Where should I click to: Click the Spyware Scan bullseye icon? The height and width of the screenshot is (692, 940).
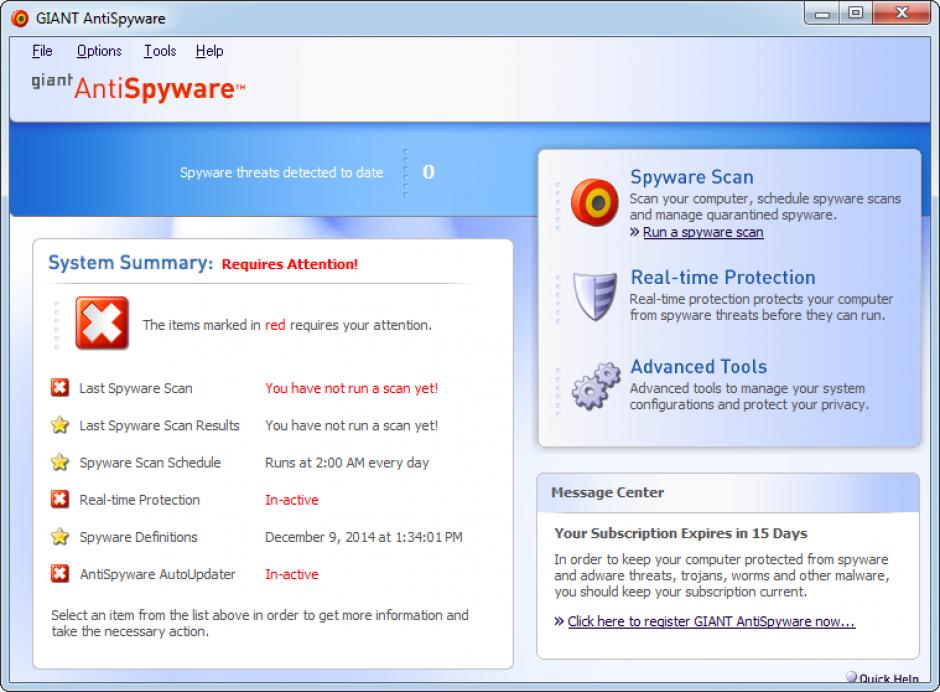tap(594, 203)
